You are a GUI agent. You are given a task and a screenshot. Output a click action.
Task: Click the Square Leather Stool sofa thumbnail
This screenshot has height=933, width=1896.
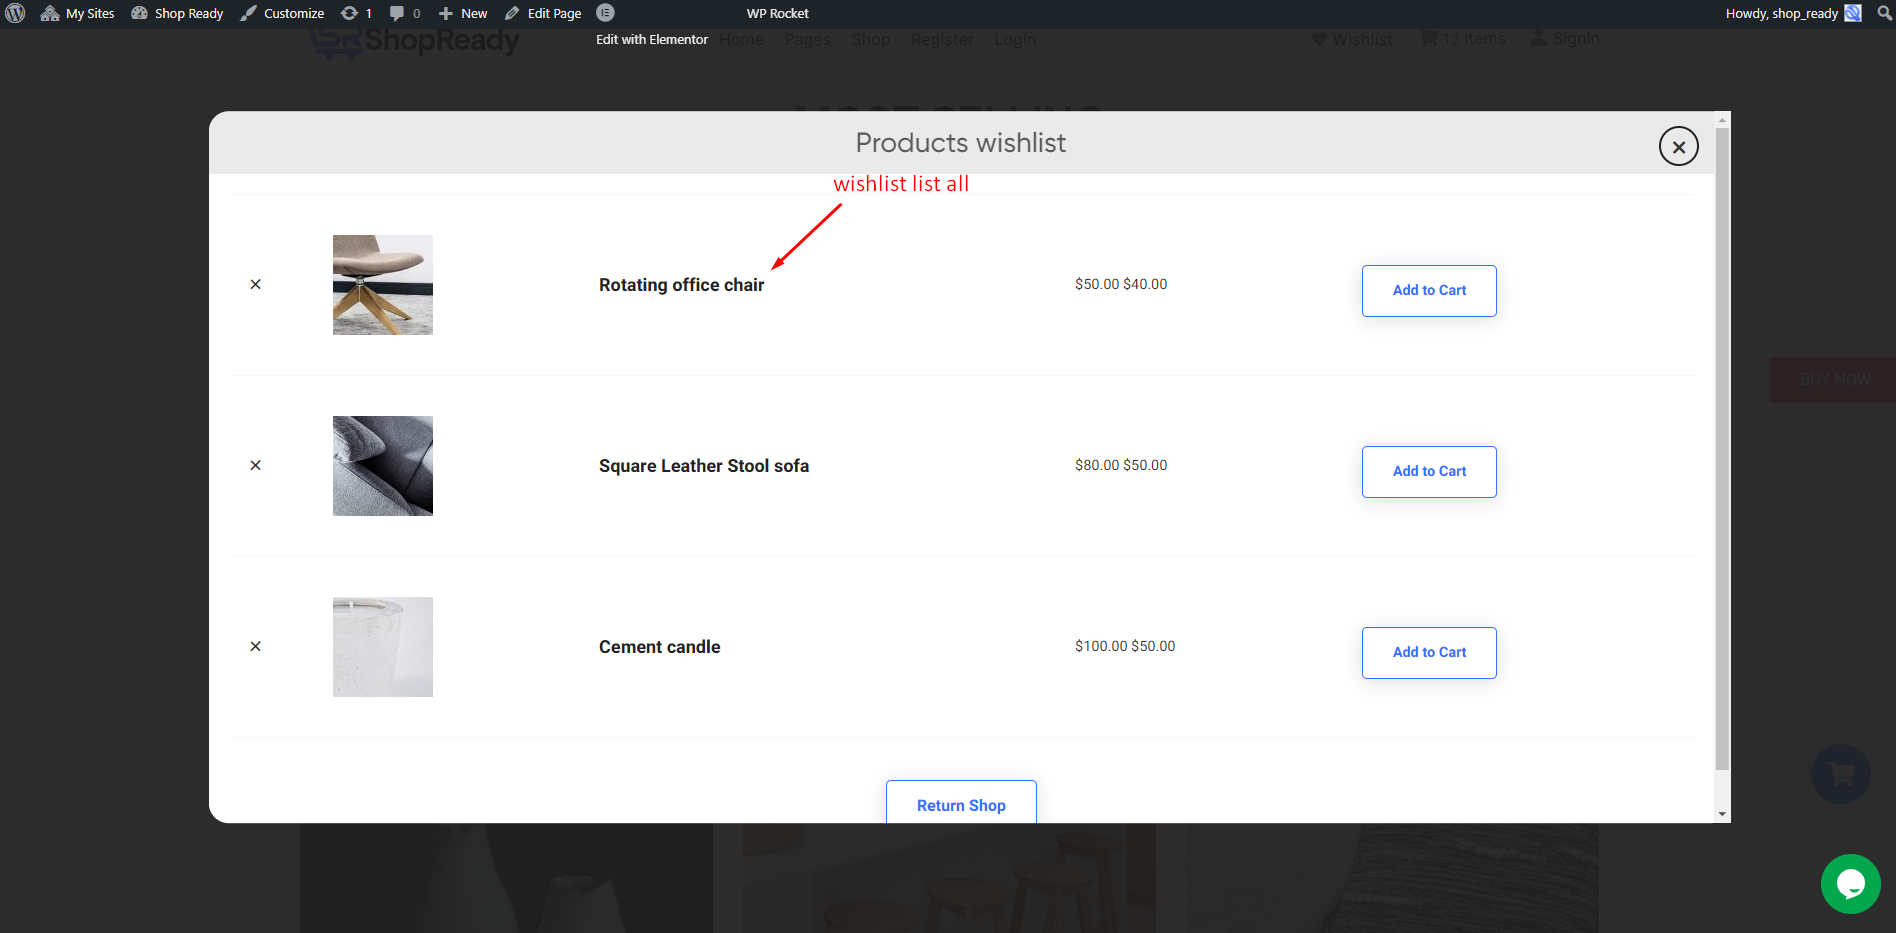[383, 466]
